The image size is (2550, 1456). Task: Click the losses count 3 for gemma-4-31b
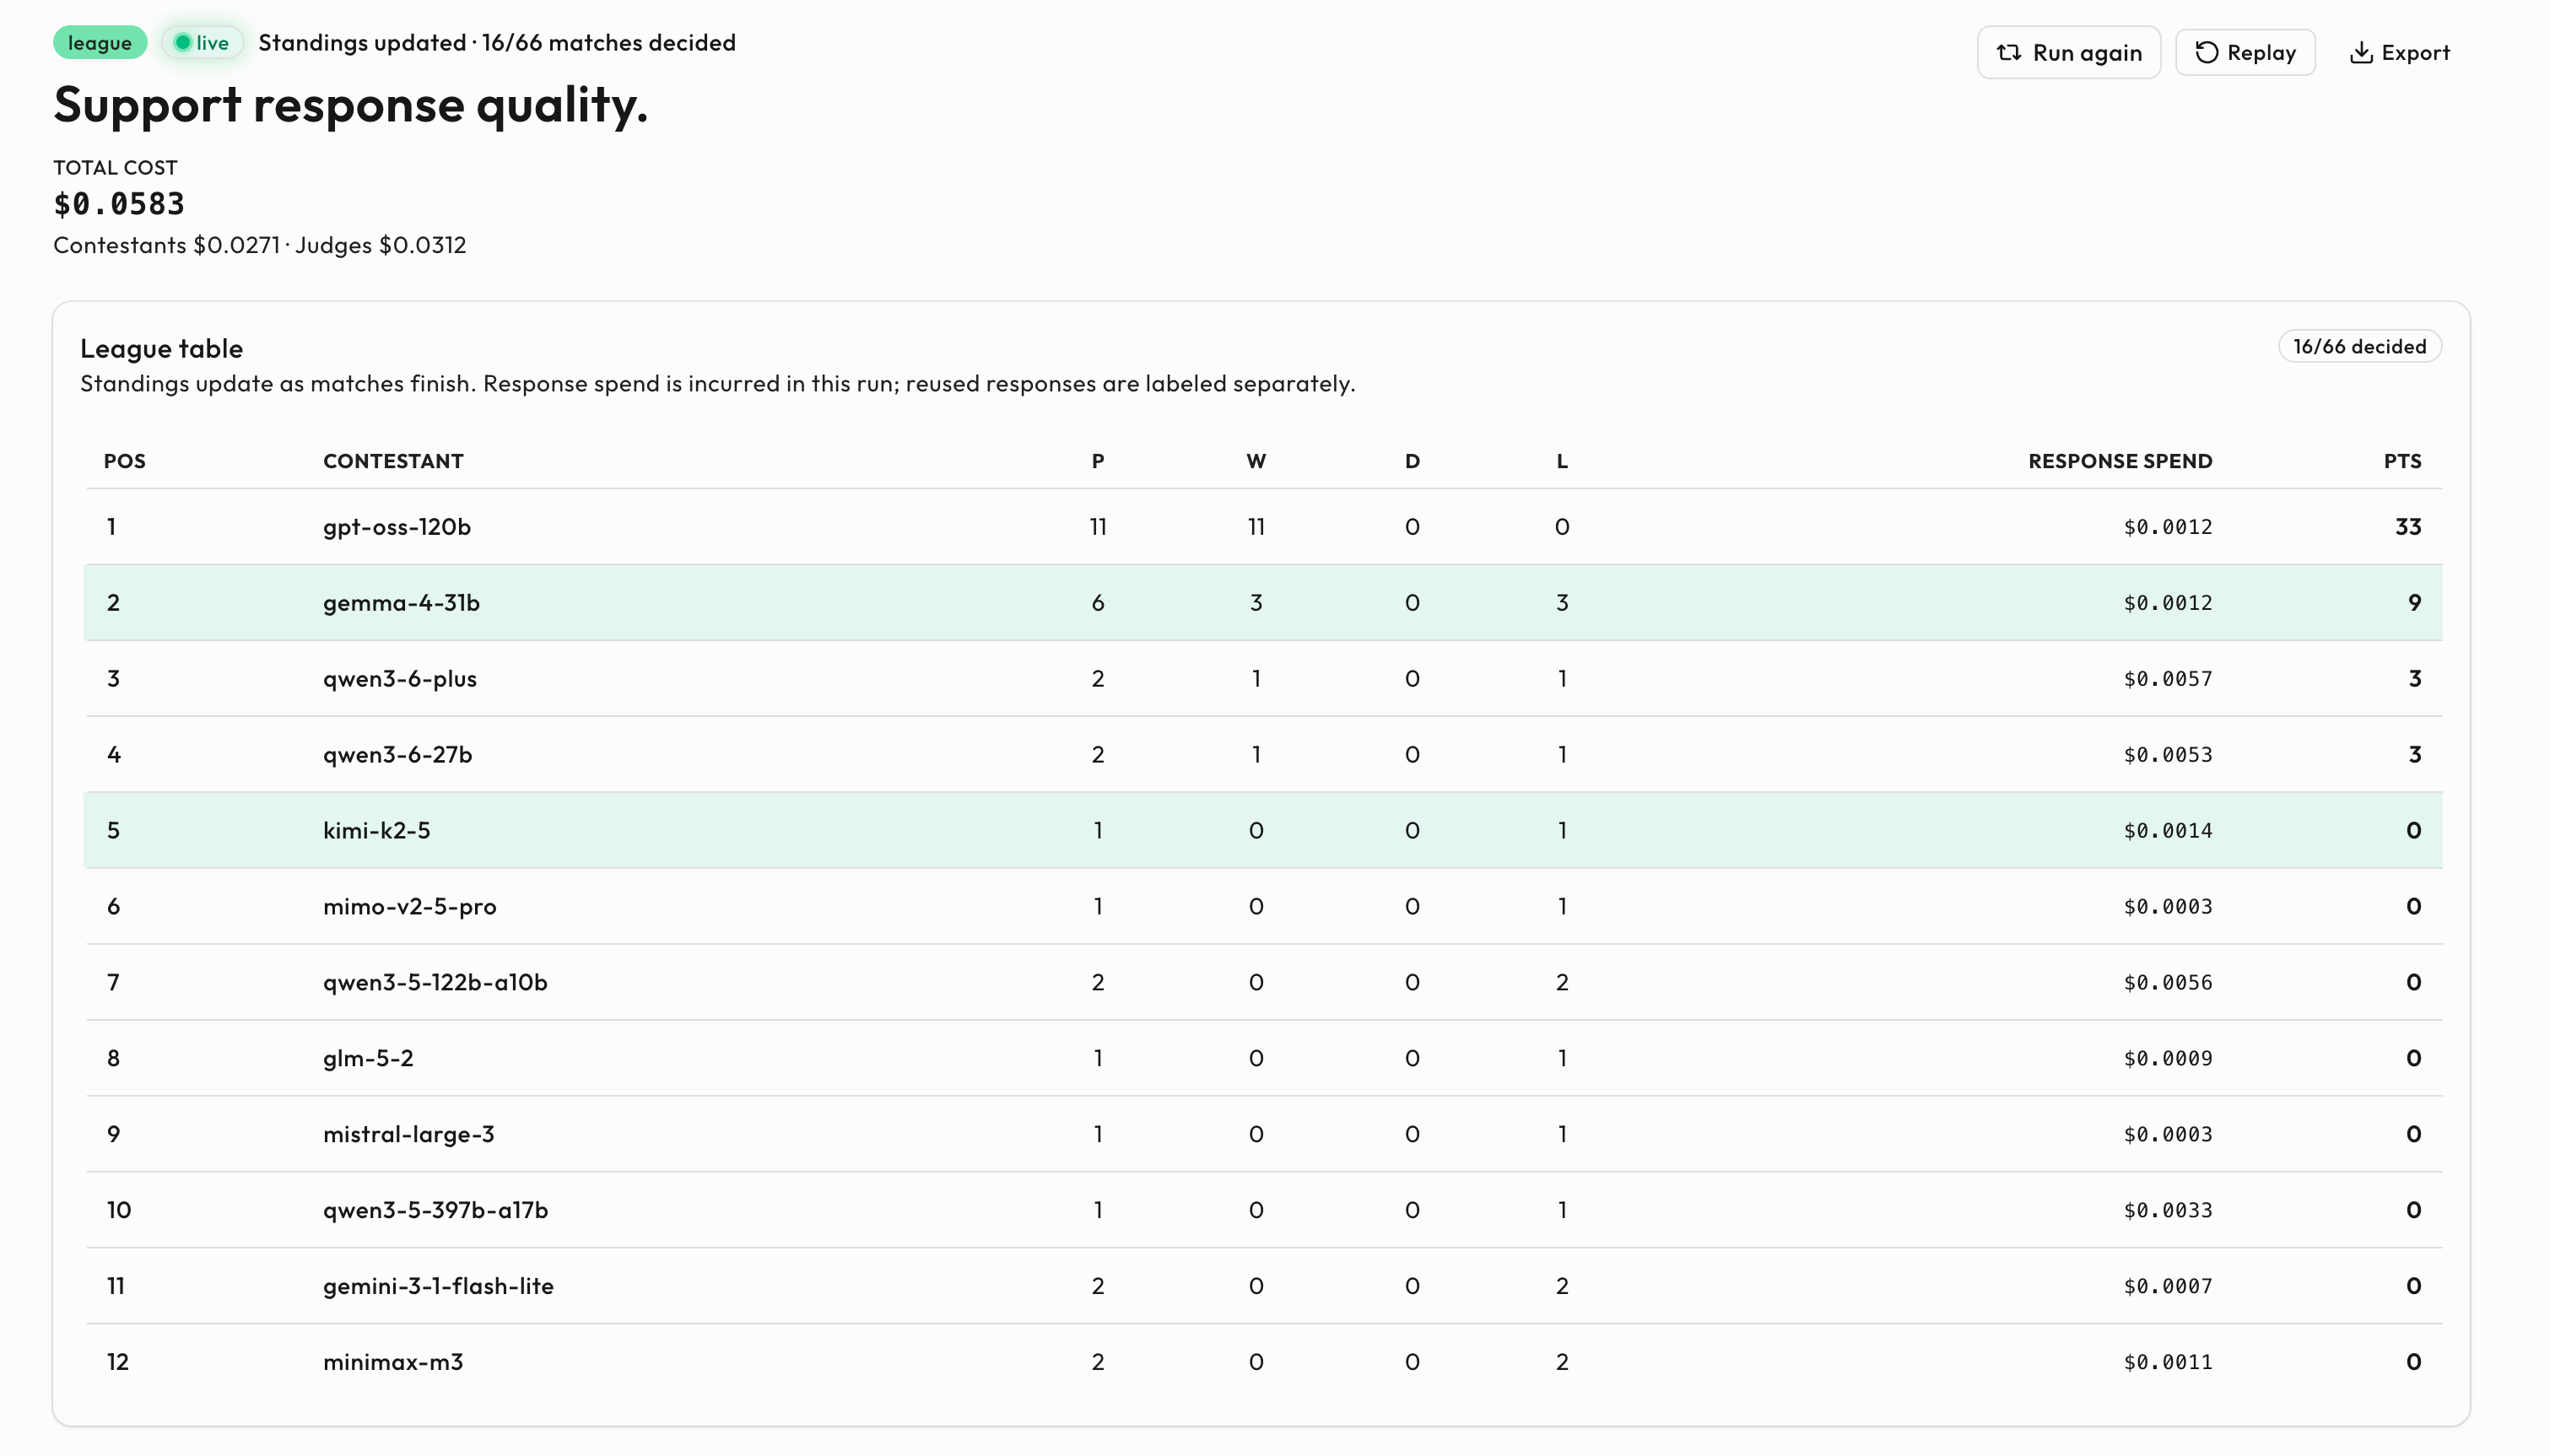pos(1562,602)
